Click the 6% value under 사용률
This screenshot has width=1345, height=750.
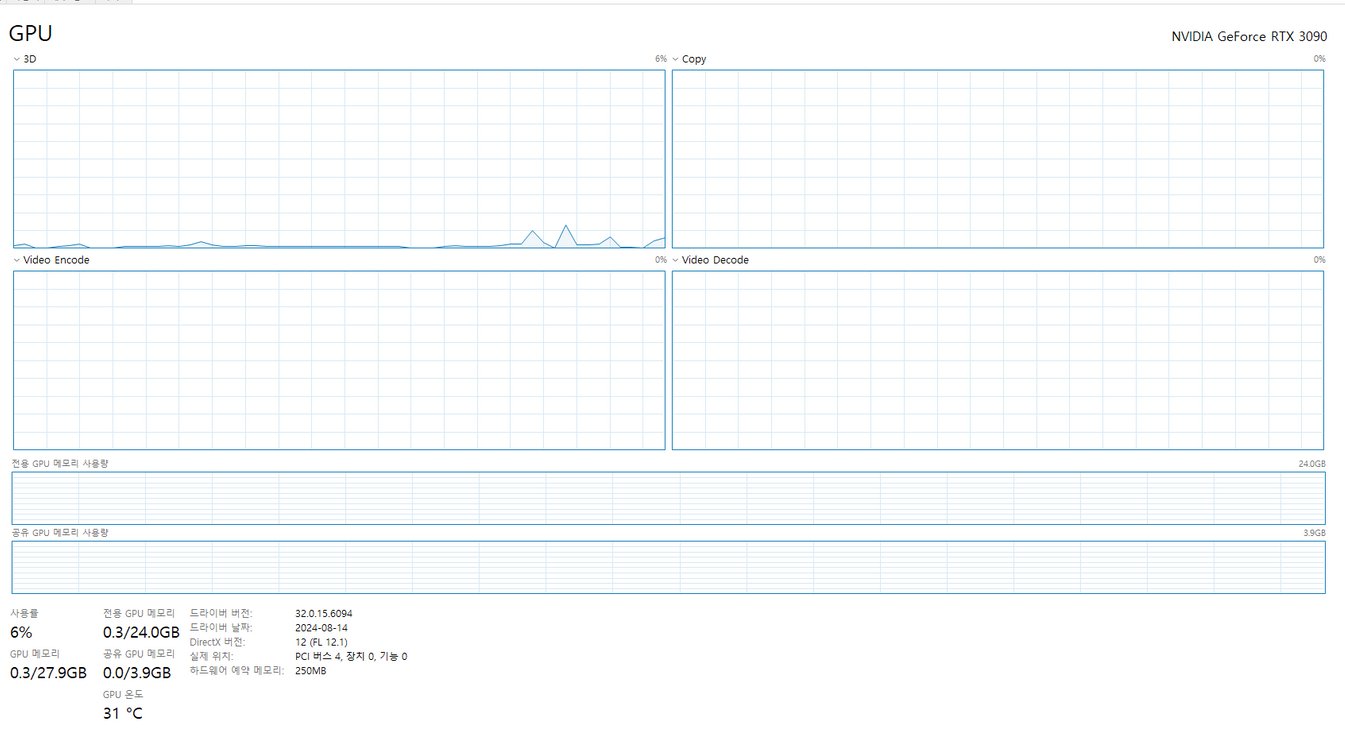(21, 632)
